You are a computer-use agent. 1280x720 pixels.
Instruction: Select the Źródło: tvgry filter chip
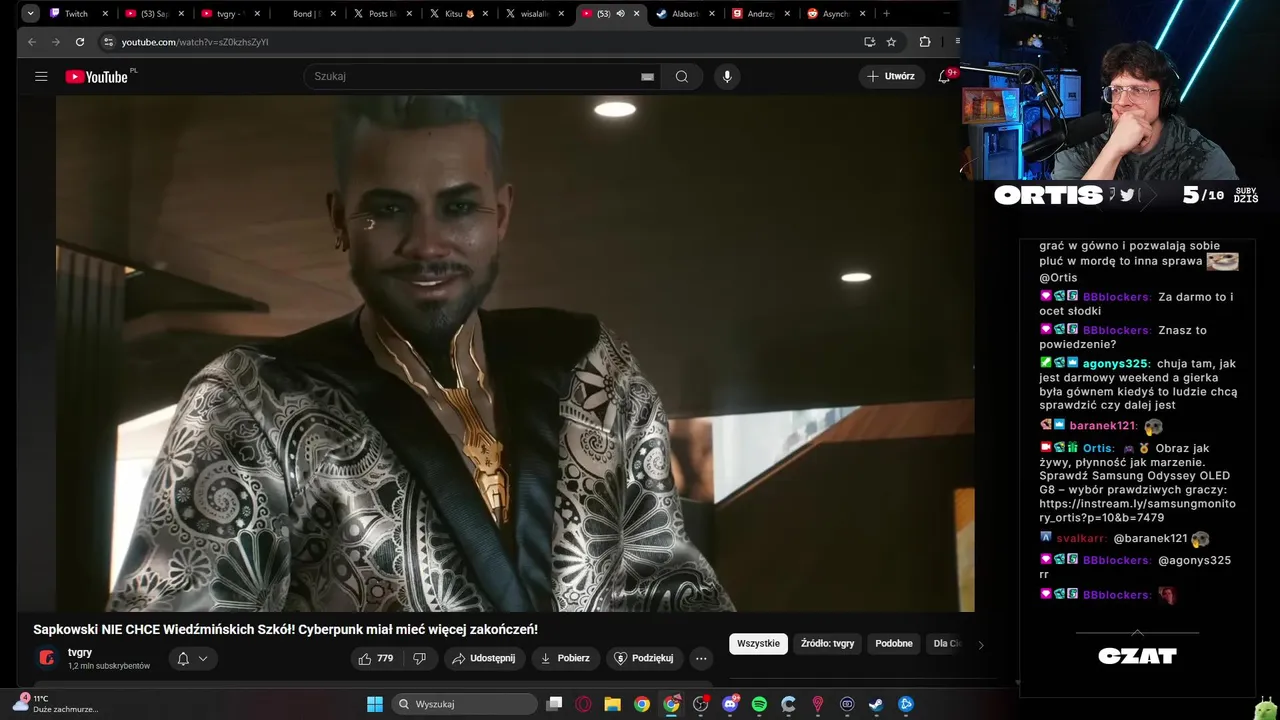(827, 644)
